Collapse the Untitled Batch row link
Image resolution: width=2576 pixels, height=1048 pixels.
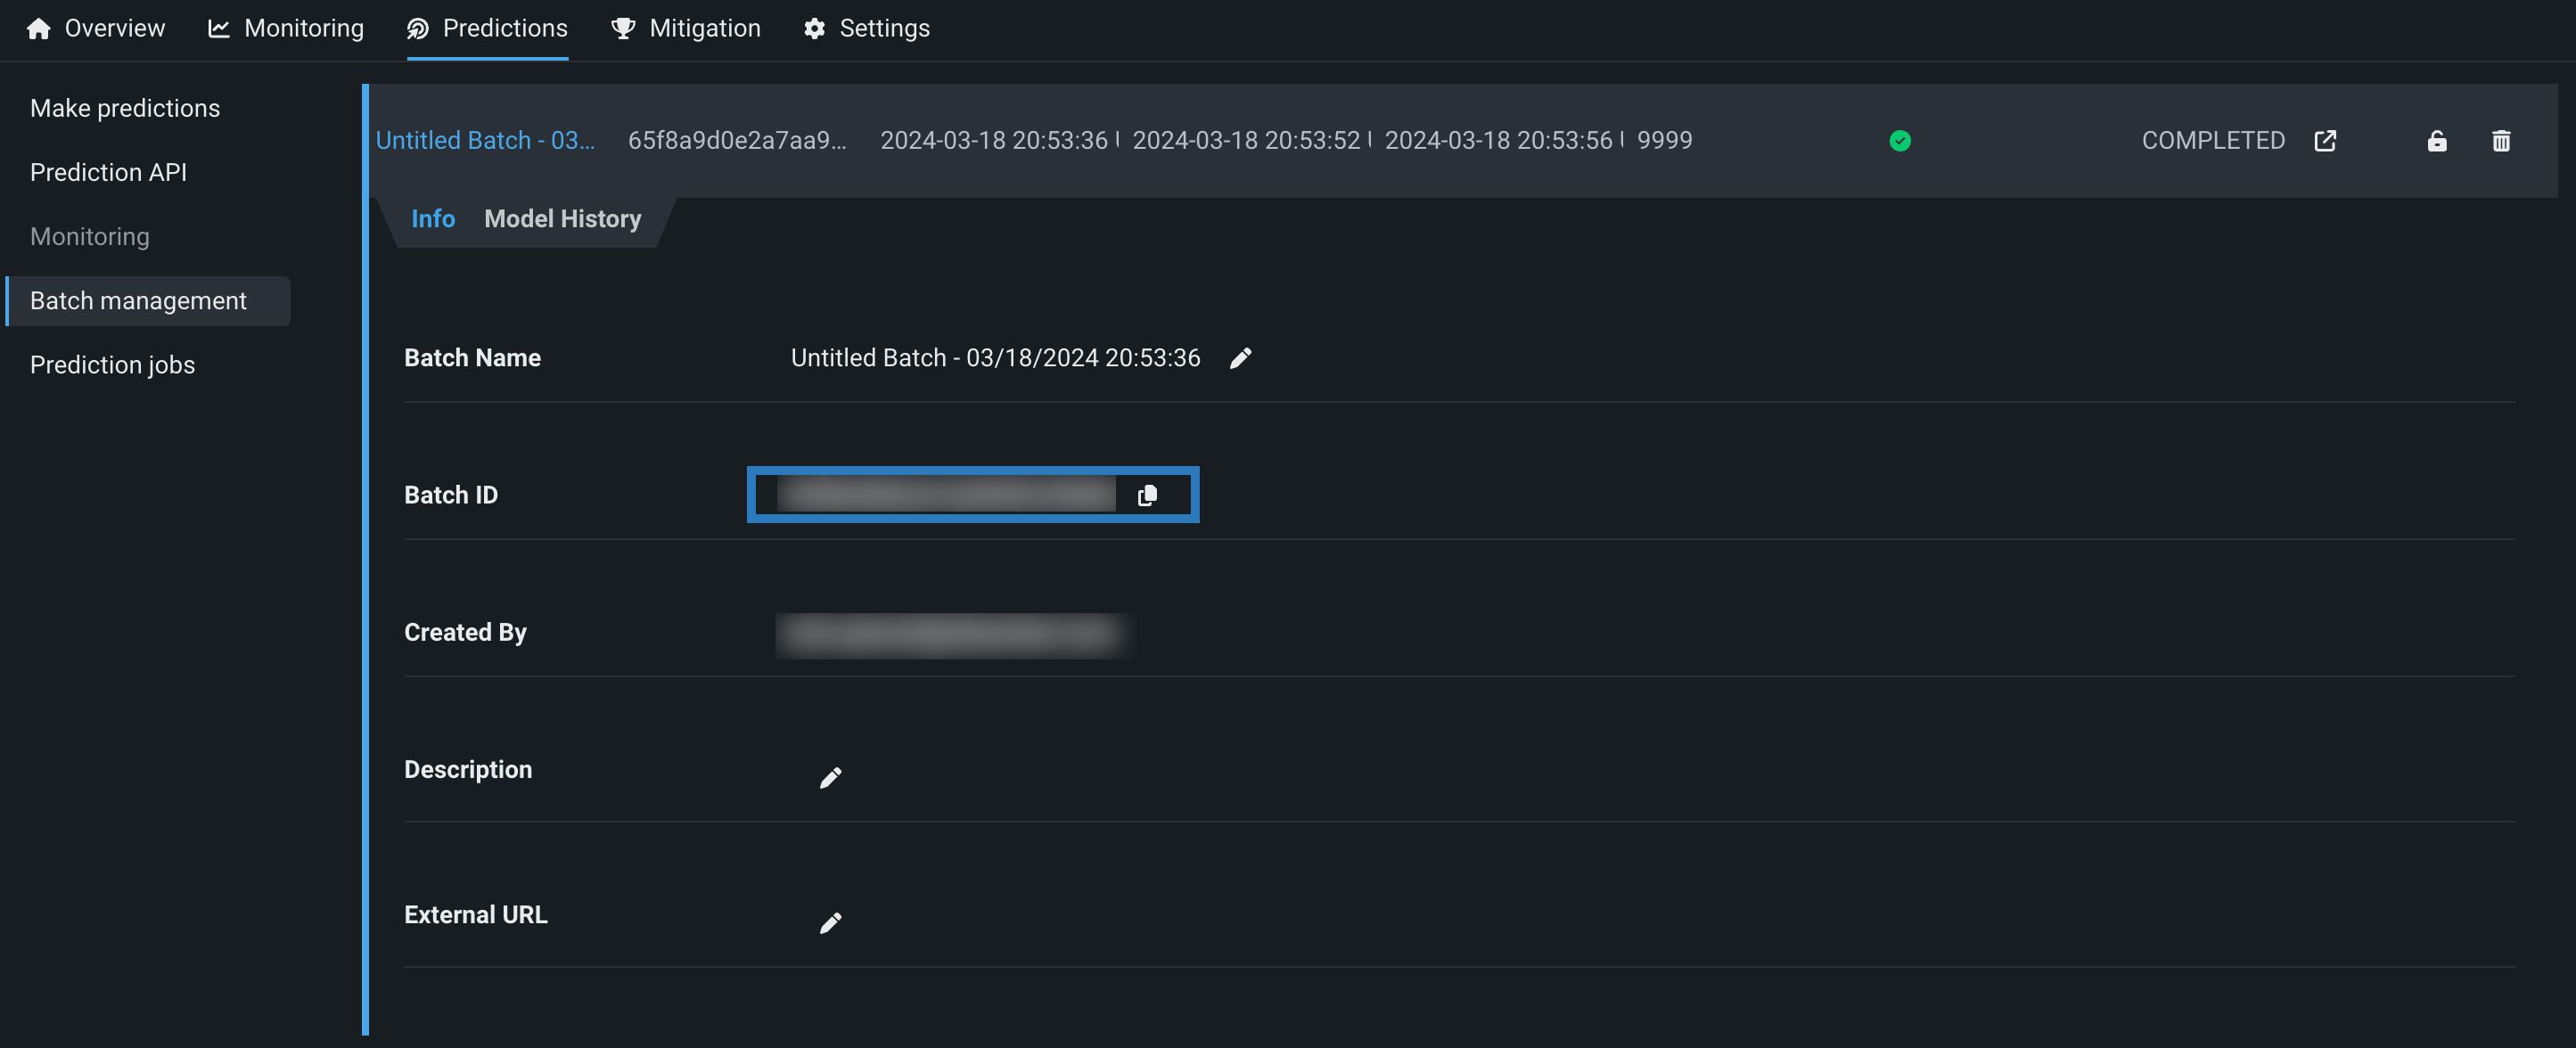coord(485,141)
